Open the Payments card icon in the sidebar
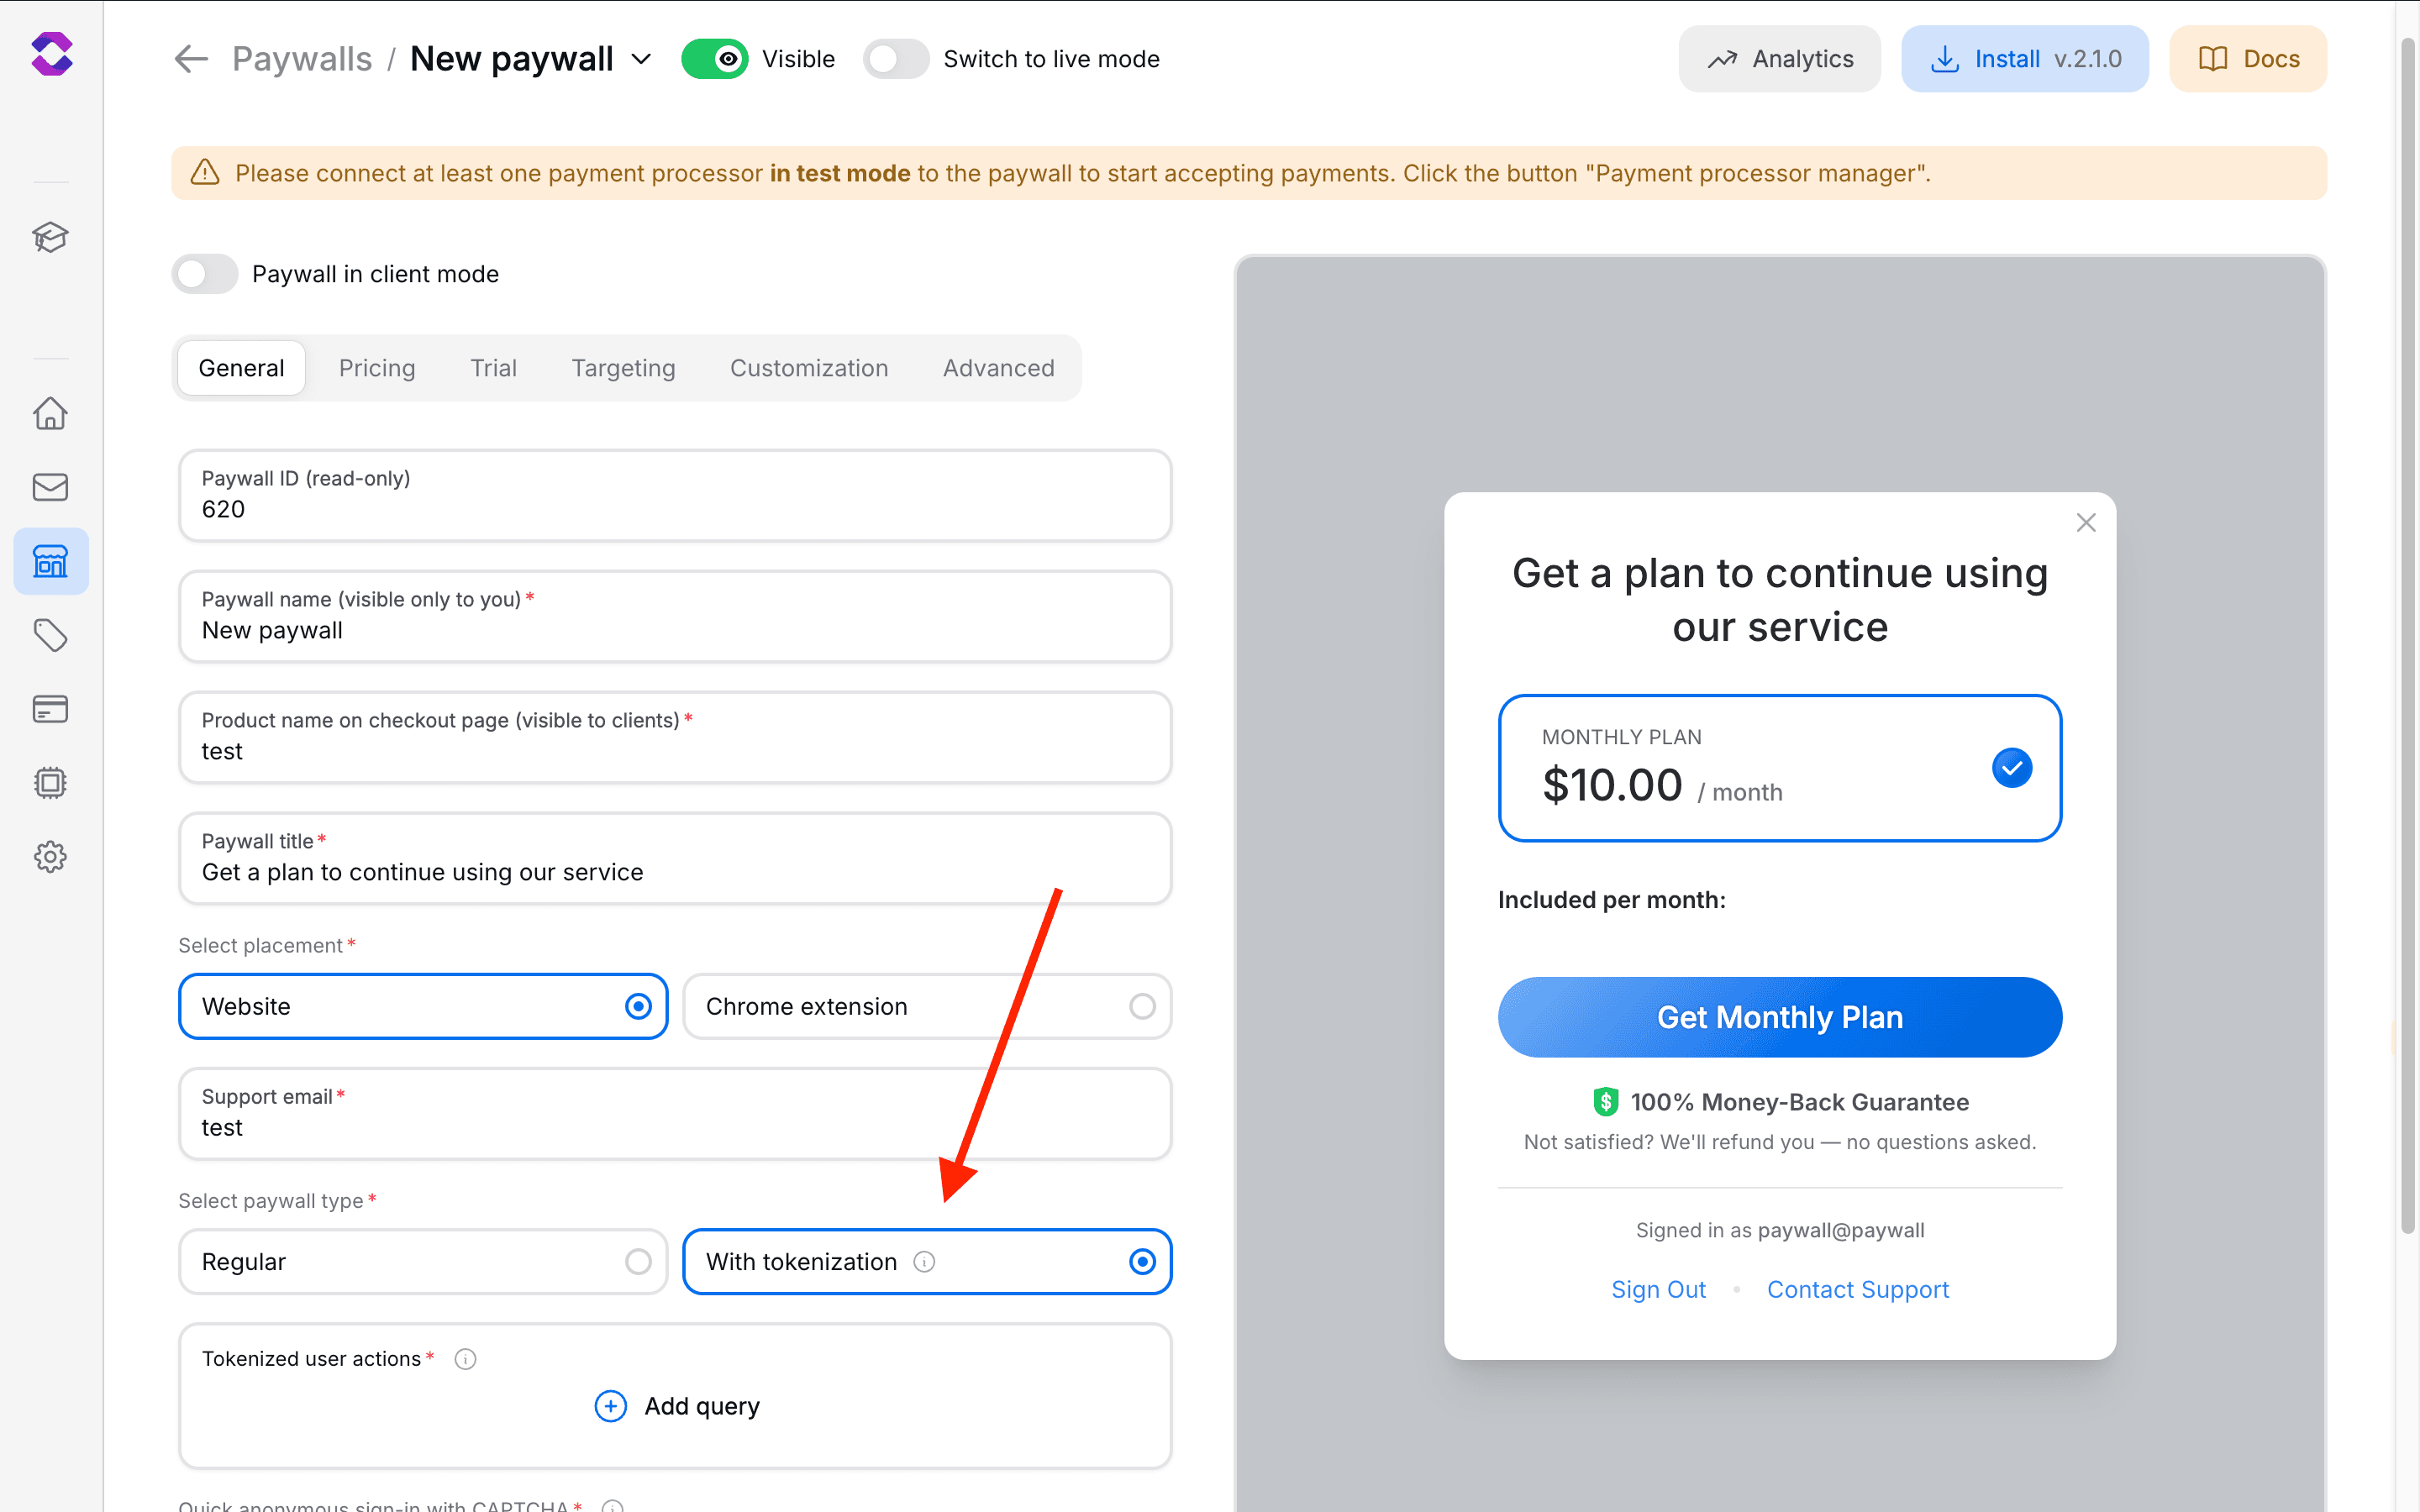The width and height of the screenshot is (2420, 1512). coord(50,709)
